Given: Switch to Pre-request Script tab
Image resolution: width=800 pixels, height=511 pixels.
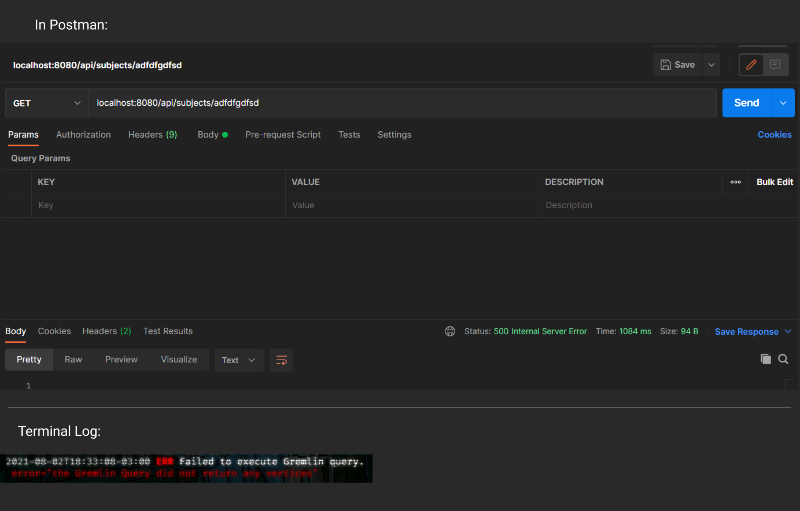Looking at the screenshot, I should pos(283,135).
